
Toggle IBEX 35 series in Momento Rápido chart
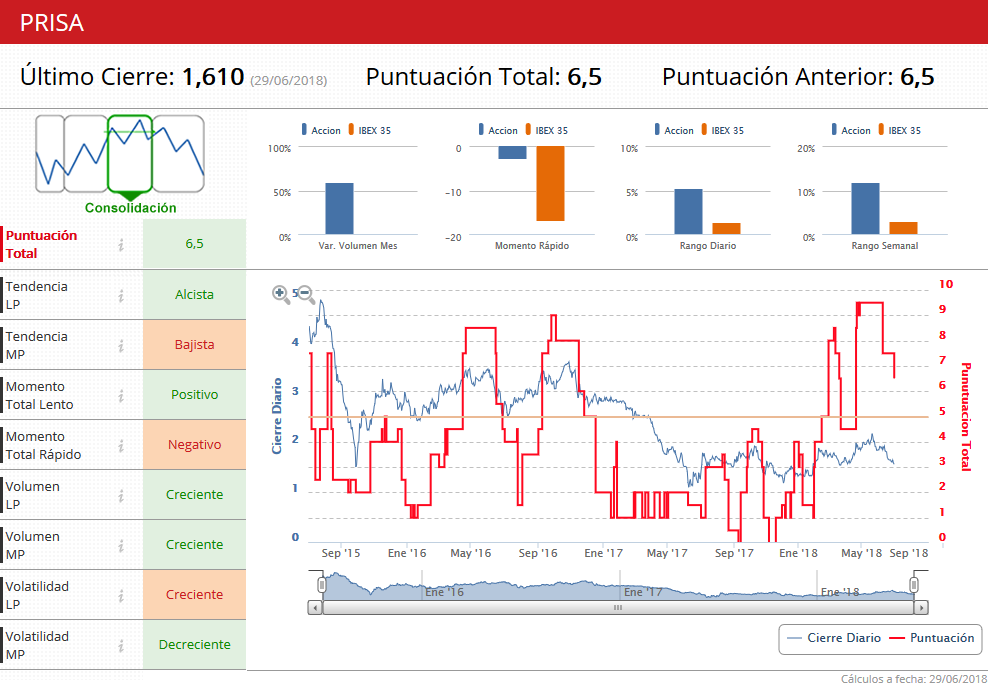click(x=547, y=130)
